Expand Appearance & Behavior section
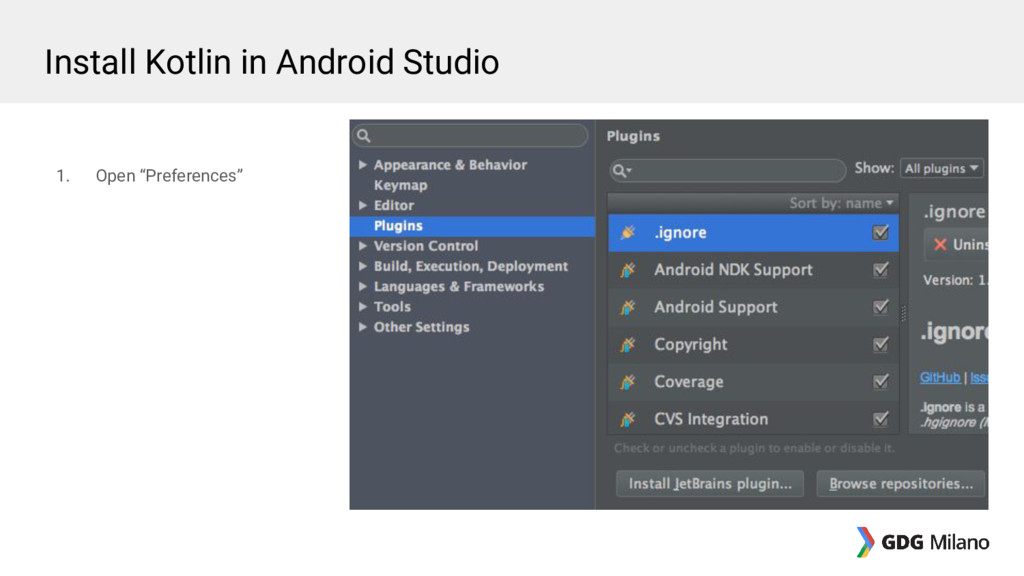Viewport: 1024px width, 576px height. pos(362,165)
